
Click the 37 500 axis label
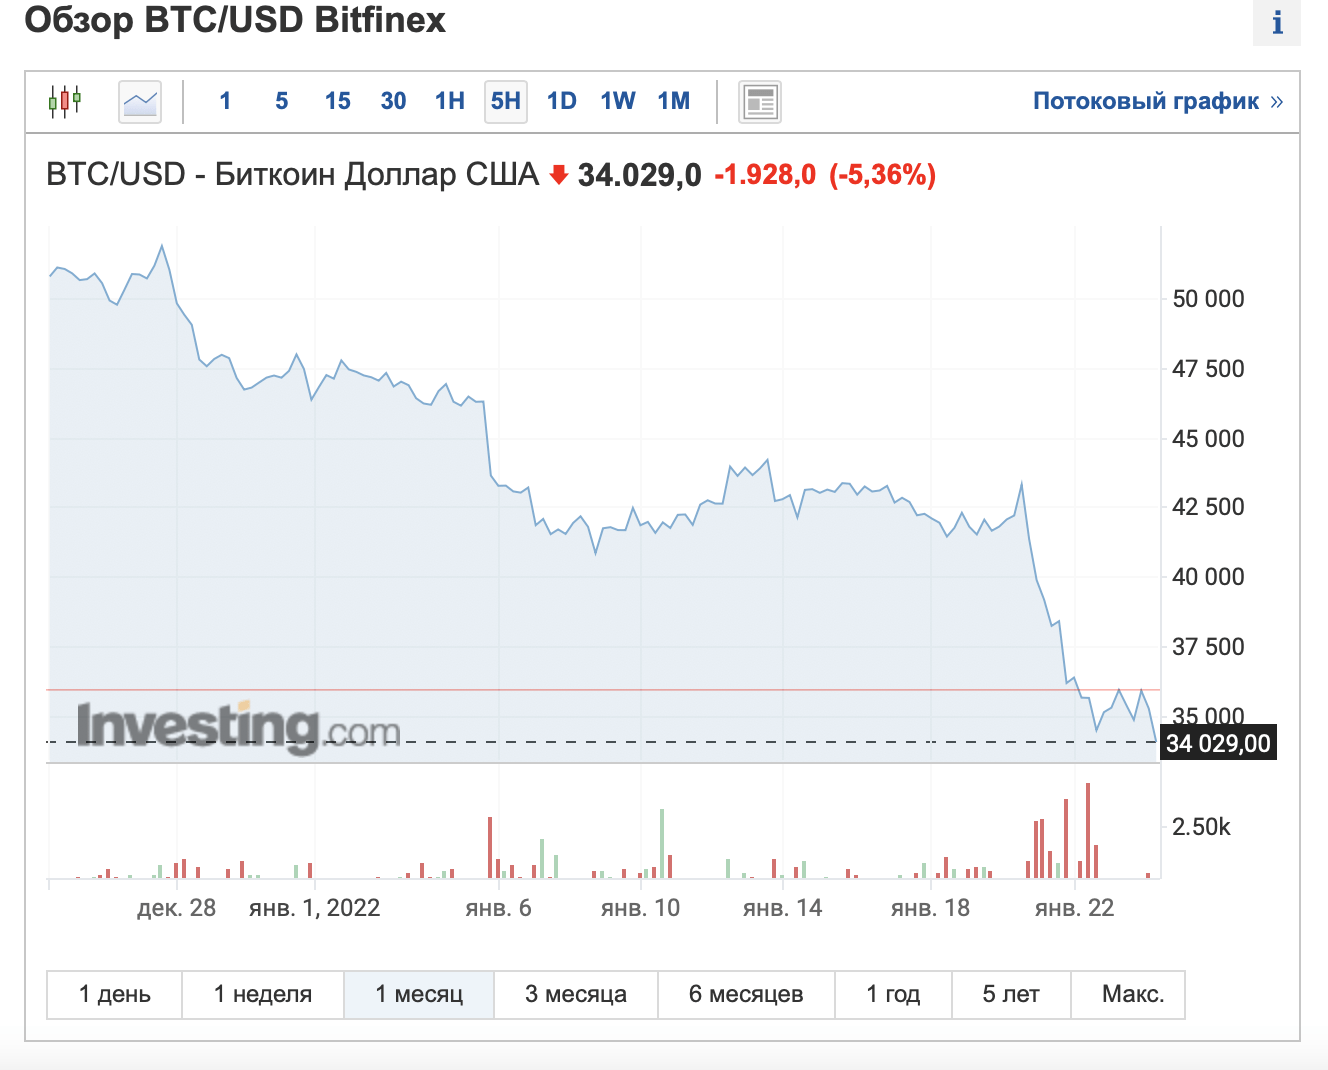coord(1208,647)
